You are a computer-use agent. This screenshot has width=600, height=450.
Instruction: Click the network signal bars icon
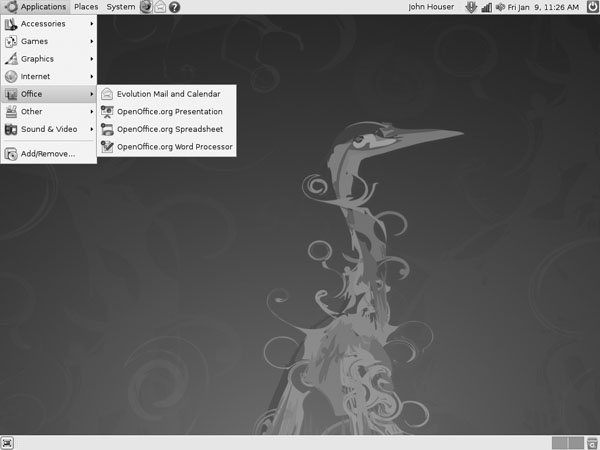(x=486, y=7)
